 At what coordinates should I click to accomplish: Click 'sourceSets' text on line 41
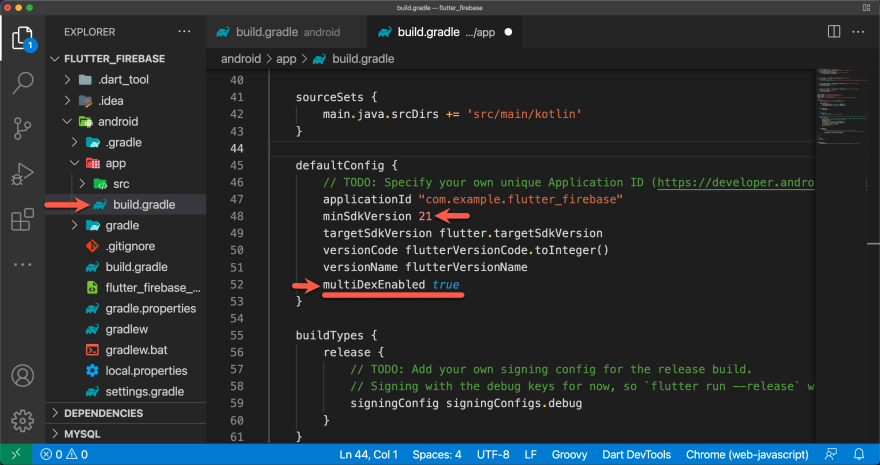pos(330,98)
